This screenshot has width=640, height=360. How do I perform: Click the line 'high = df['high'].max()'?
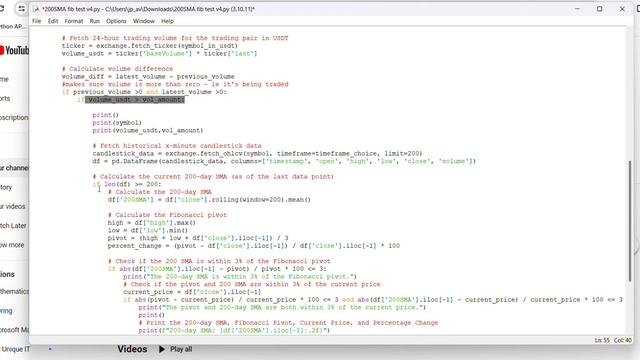(x=152, y=223)
